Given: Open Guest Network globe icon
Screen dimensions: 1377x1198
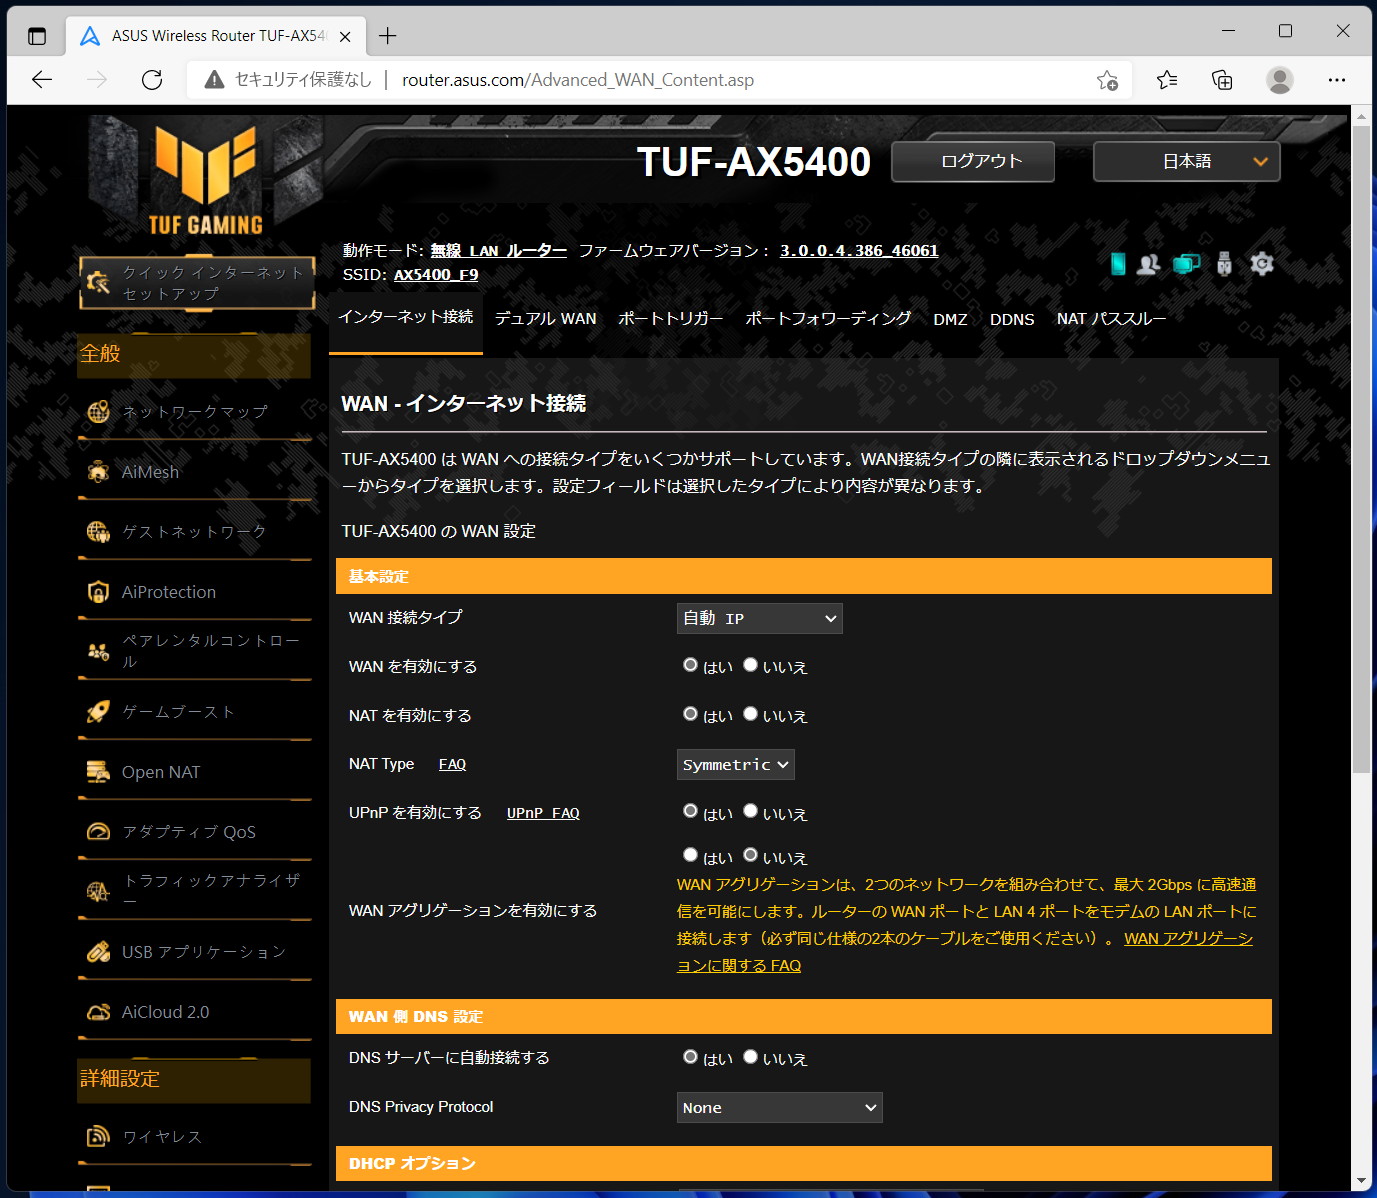Looking at the screenshot, I should (x=98, y=532).
